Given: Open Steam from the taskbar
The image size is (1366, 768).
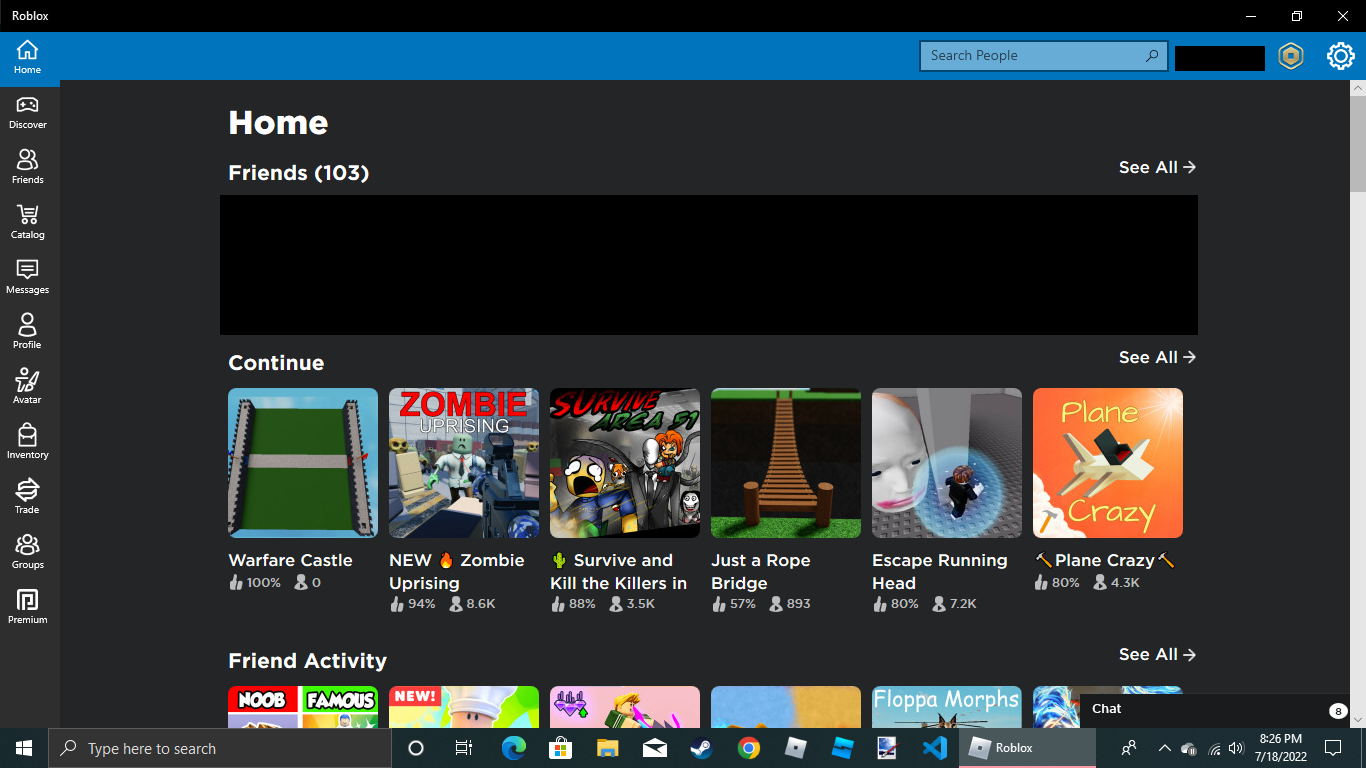Looking at the screenshot, I should (702, 748).
